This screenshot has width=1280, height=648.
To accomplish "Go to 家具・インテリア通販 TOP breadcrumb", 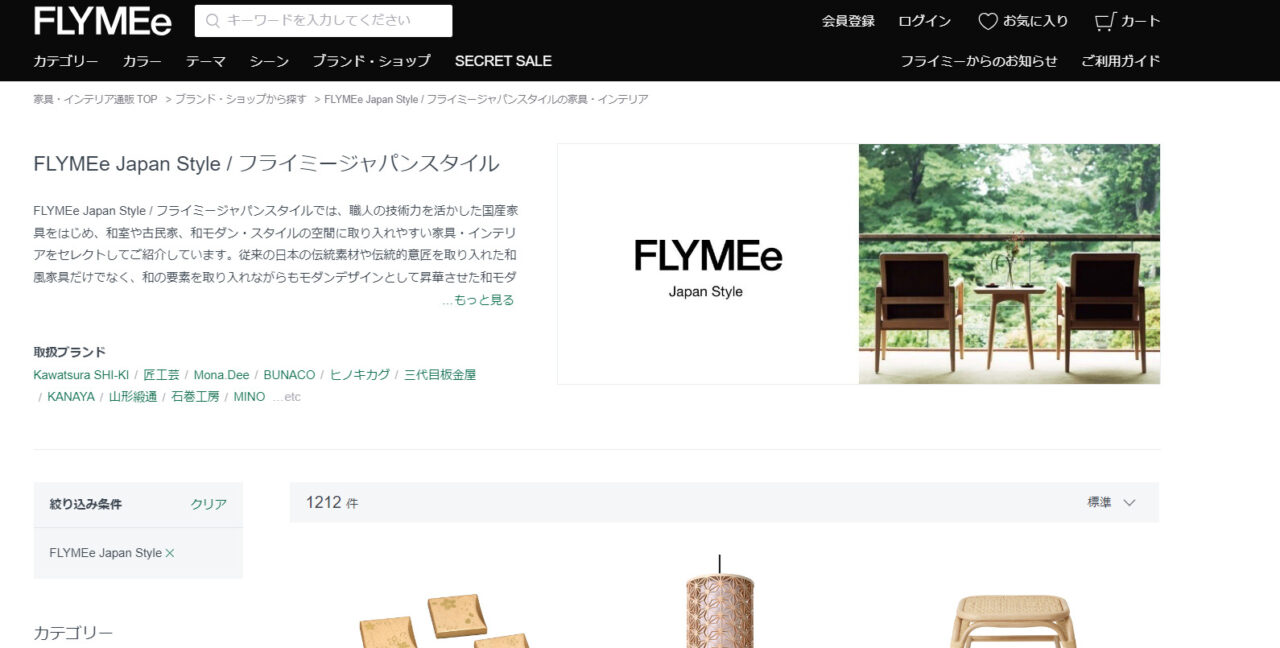I will [95, 99].
